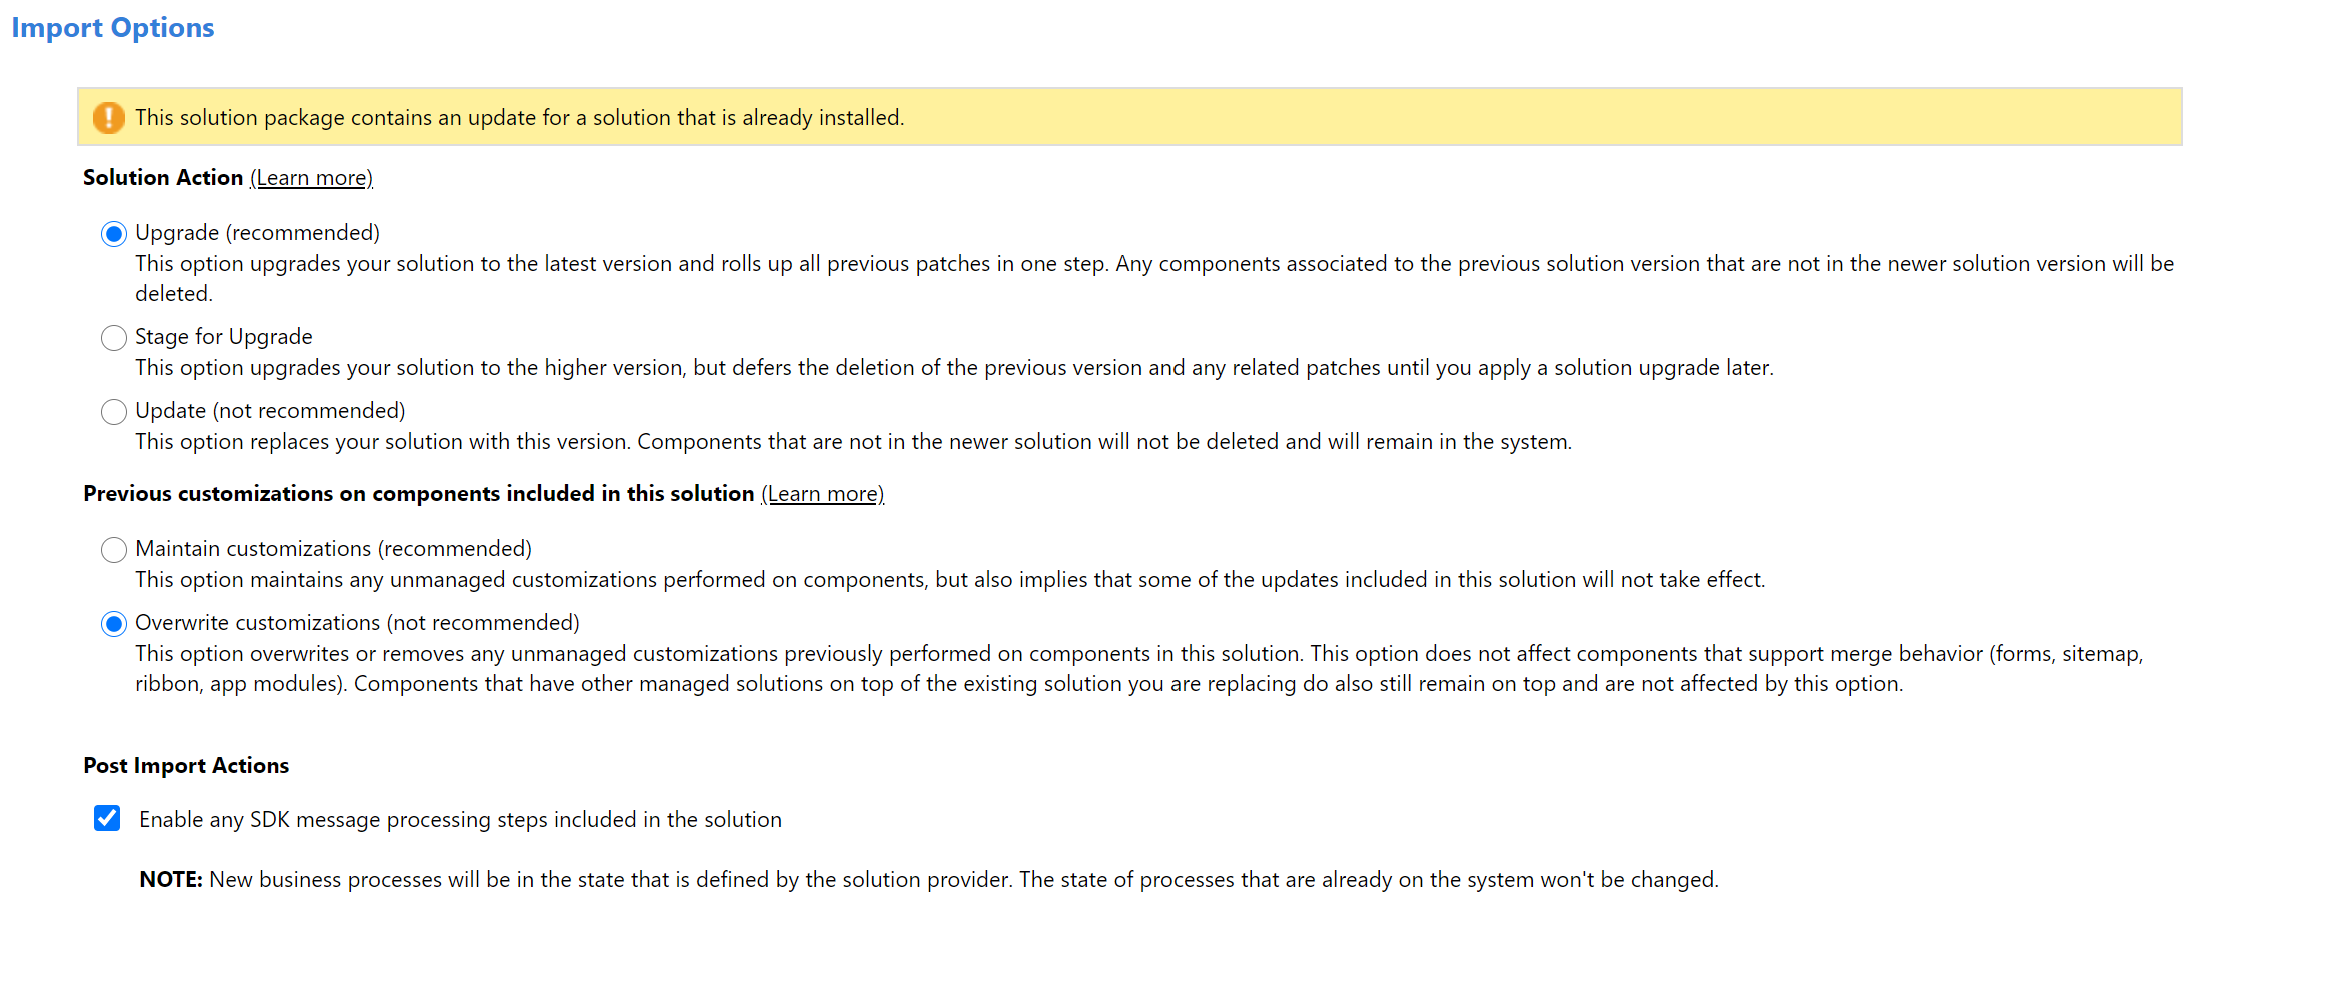Select the "Stage for Upgrade" option

(113, 338)
